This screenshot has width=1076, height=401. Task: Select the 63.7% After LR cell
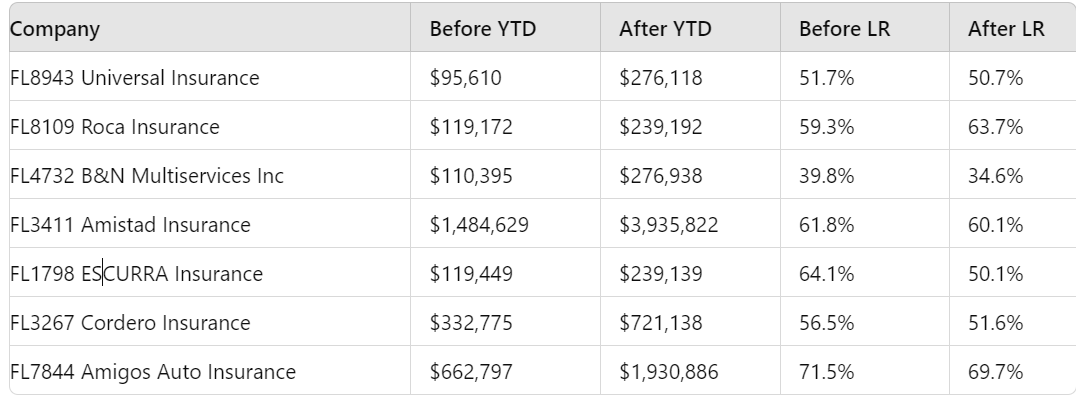coord(995,127)
